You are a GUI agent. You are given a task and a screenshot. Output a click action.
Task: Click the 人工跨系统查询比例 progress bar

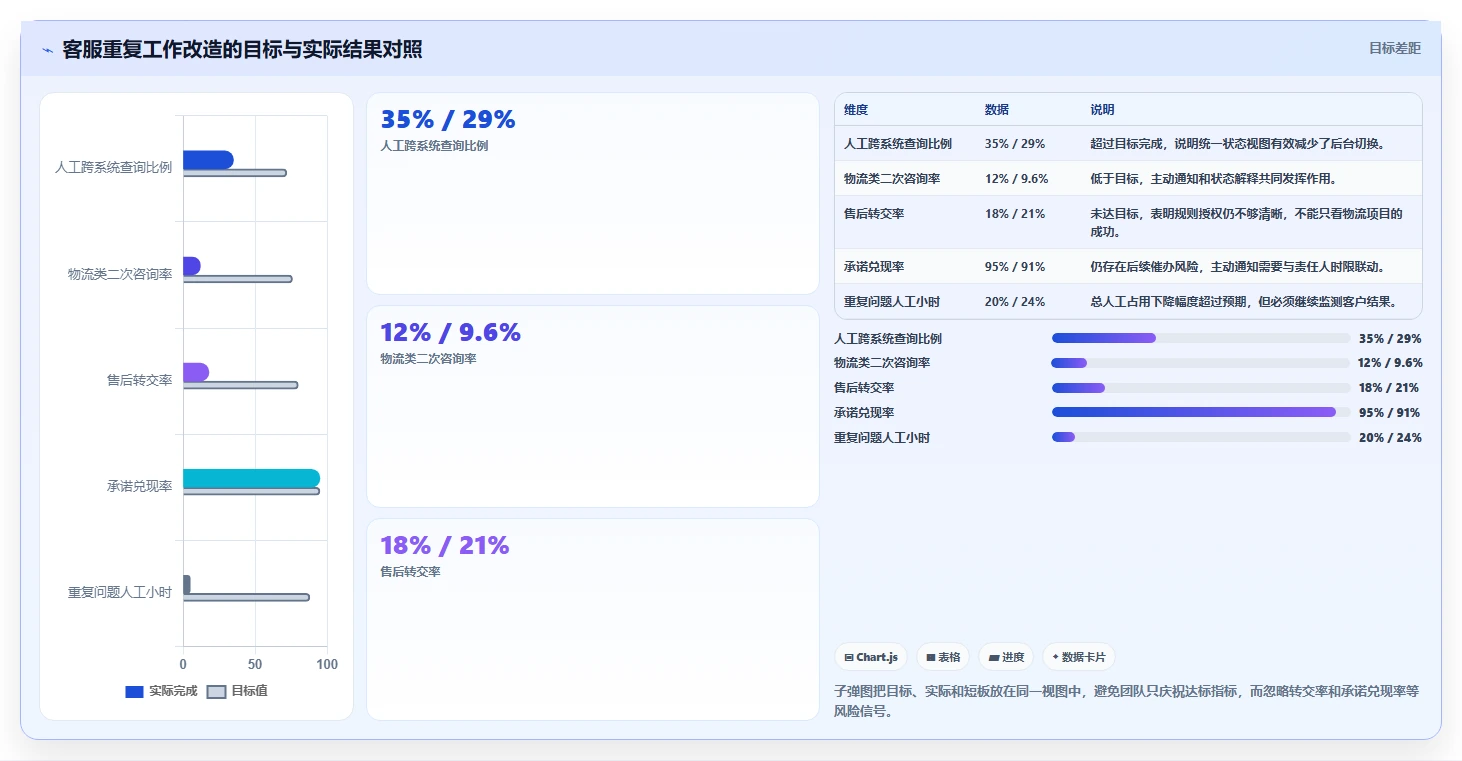point(1201,338)
